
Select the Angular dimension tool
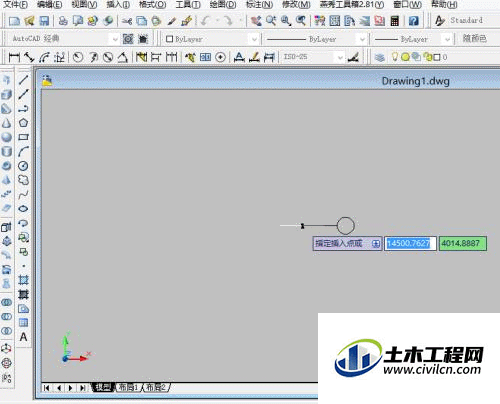[x=123, y=57]
